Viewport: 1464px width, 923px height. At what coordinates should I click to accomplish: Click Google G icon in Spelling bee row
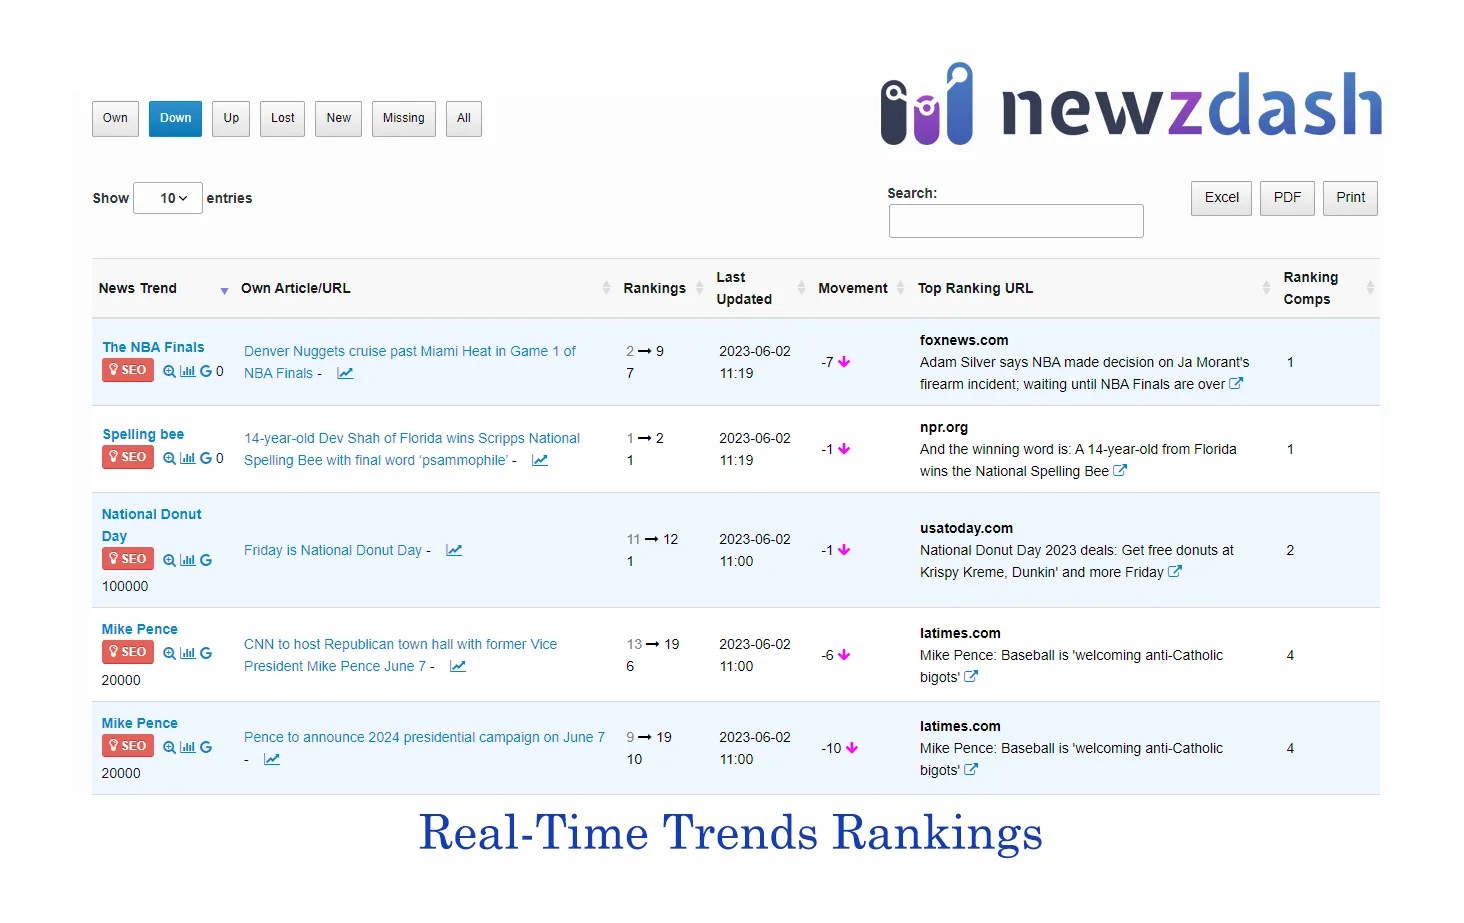click(206, 458)
